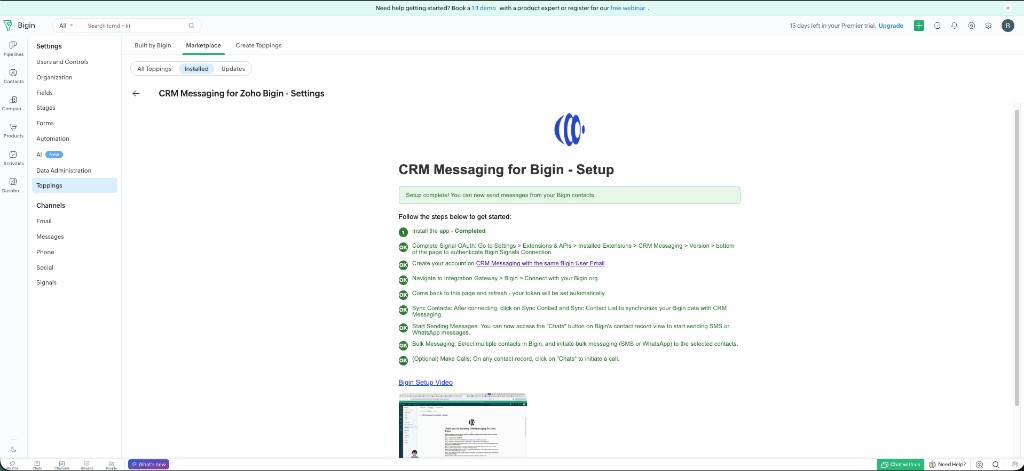Dismiss the top banner with X icon

[x=1008, y=8]
